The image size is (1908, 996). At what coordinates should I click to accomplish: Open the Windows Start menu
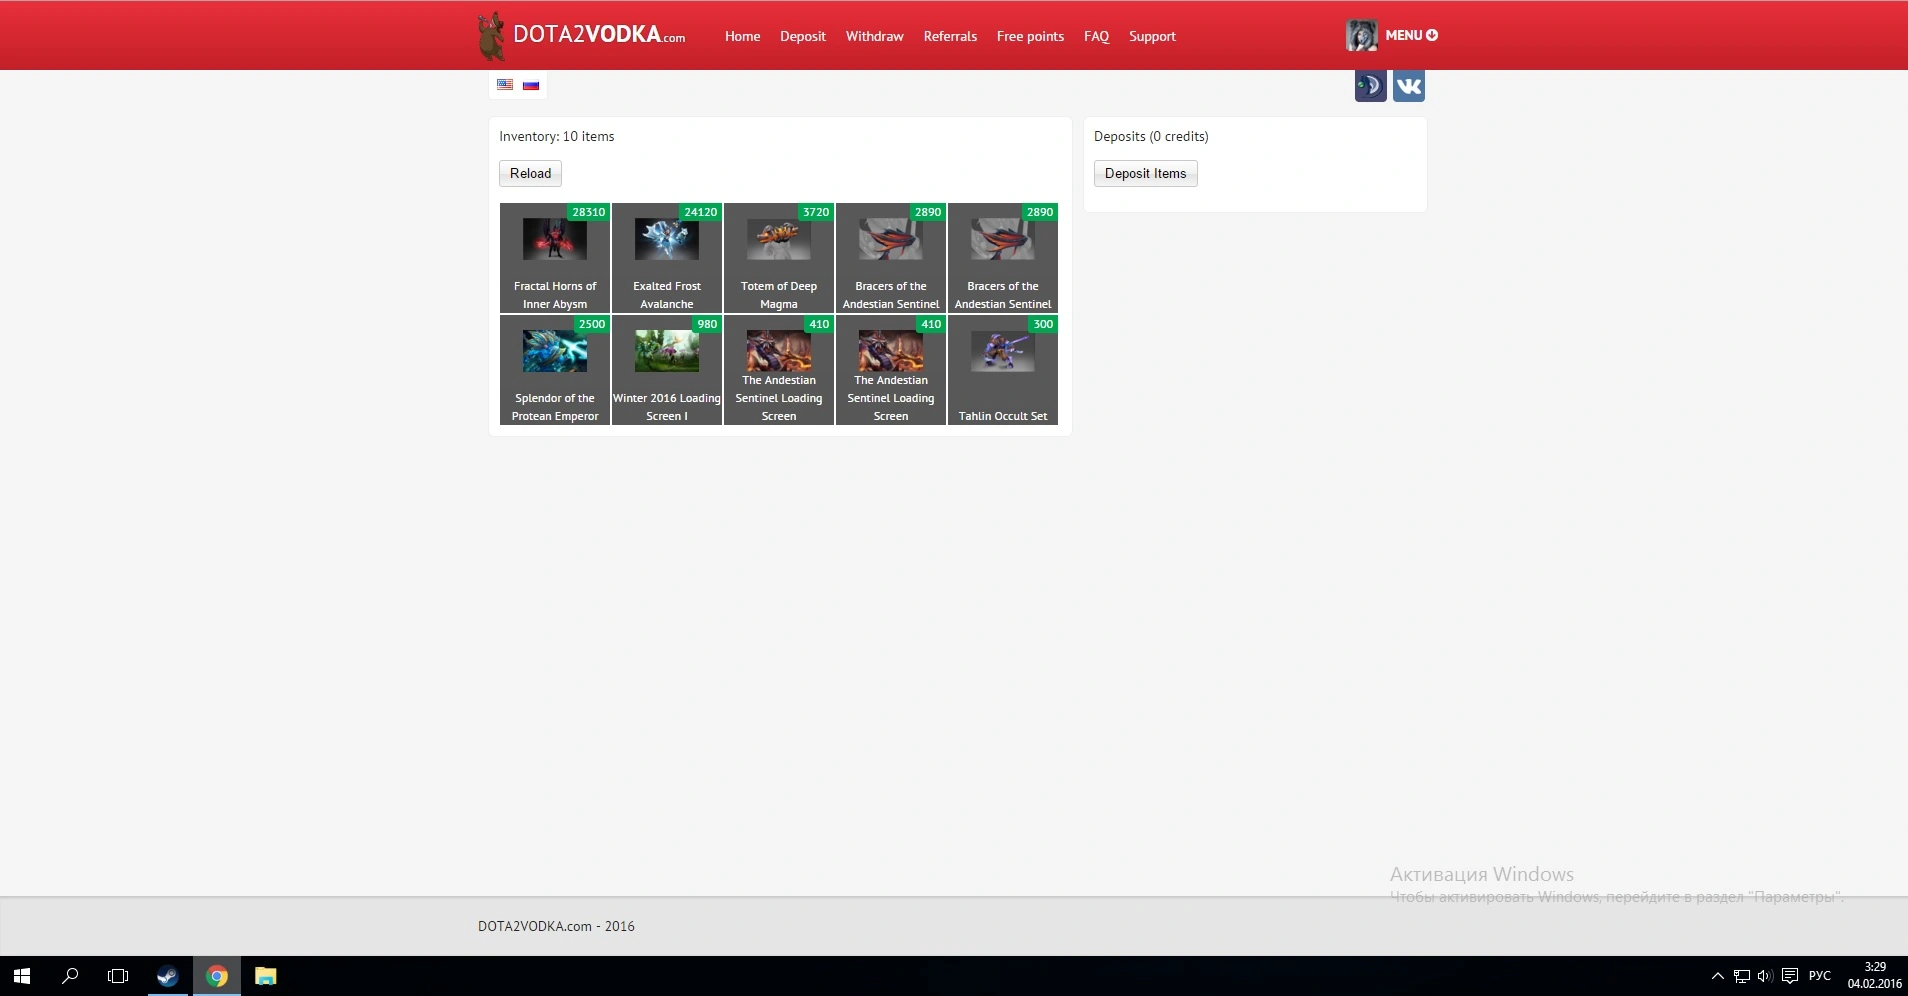22,976
